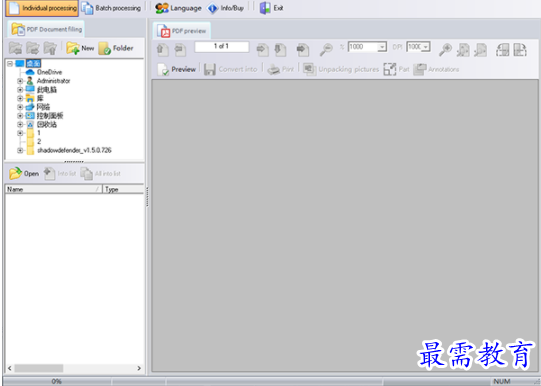Screen dimensions: 541x386
Task: Click the Open file button
Action: click(24, 174)
